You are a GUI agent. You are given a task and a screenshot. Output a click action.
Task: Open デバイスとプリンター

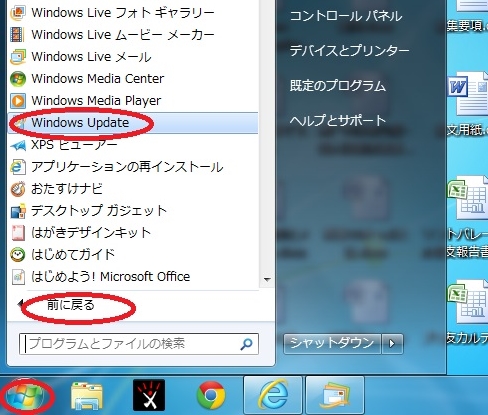coord(349,51)
